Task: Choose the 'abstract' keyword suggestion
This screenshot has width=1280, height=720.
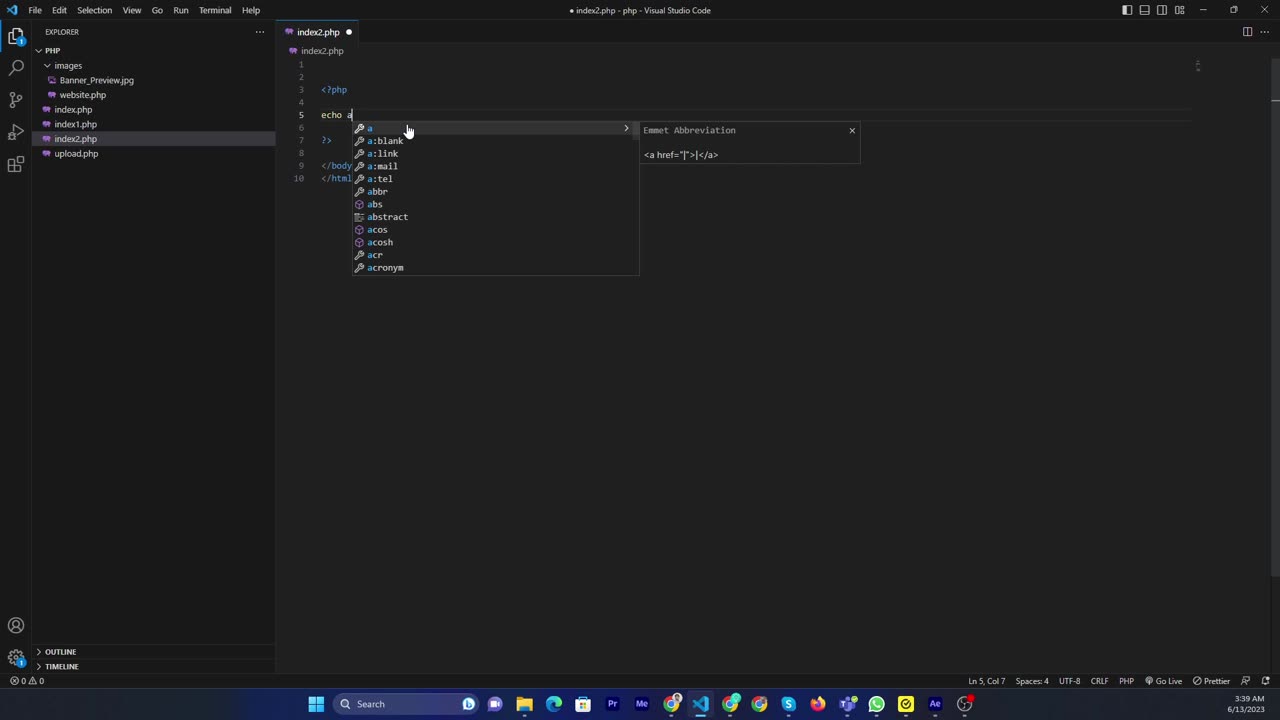Action: tap(495, 217)
